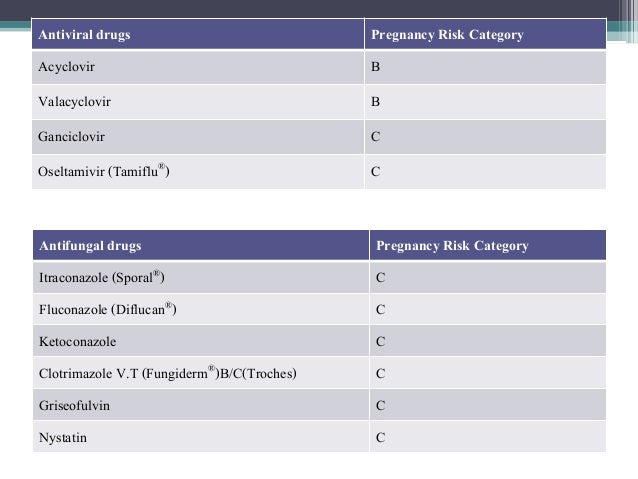The width and height of the screenshot is (638, 479).
Task: Click the B category for Acyclovir
Action: click(376, 67)
